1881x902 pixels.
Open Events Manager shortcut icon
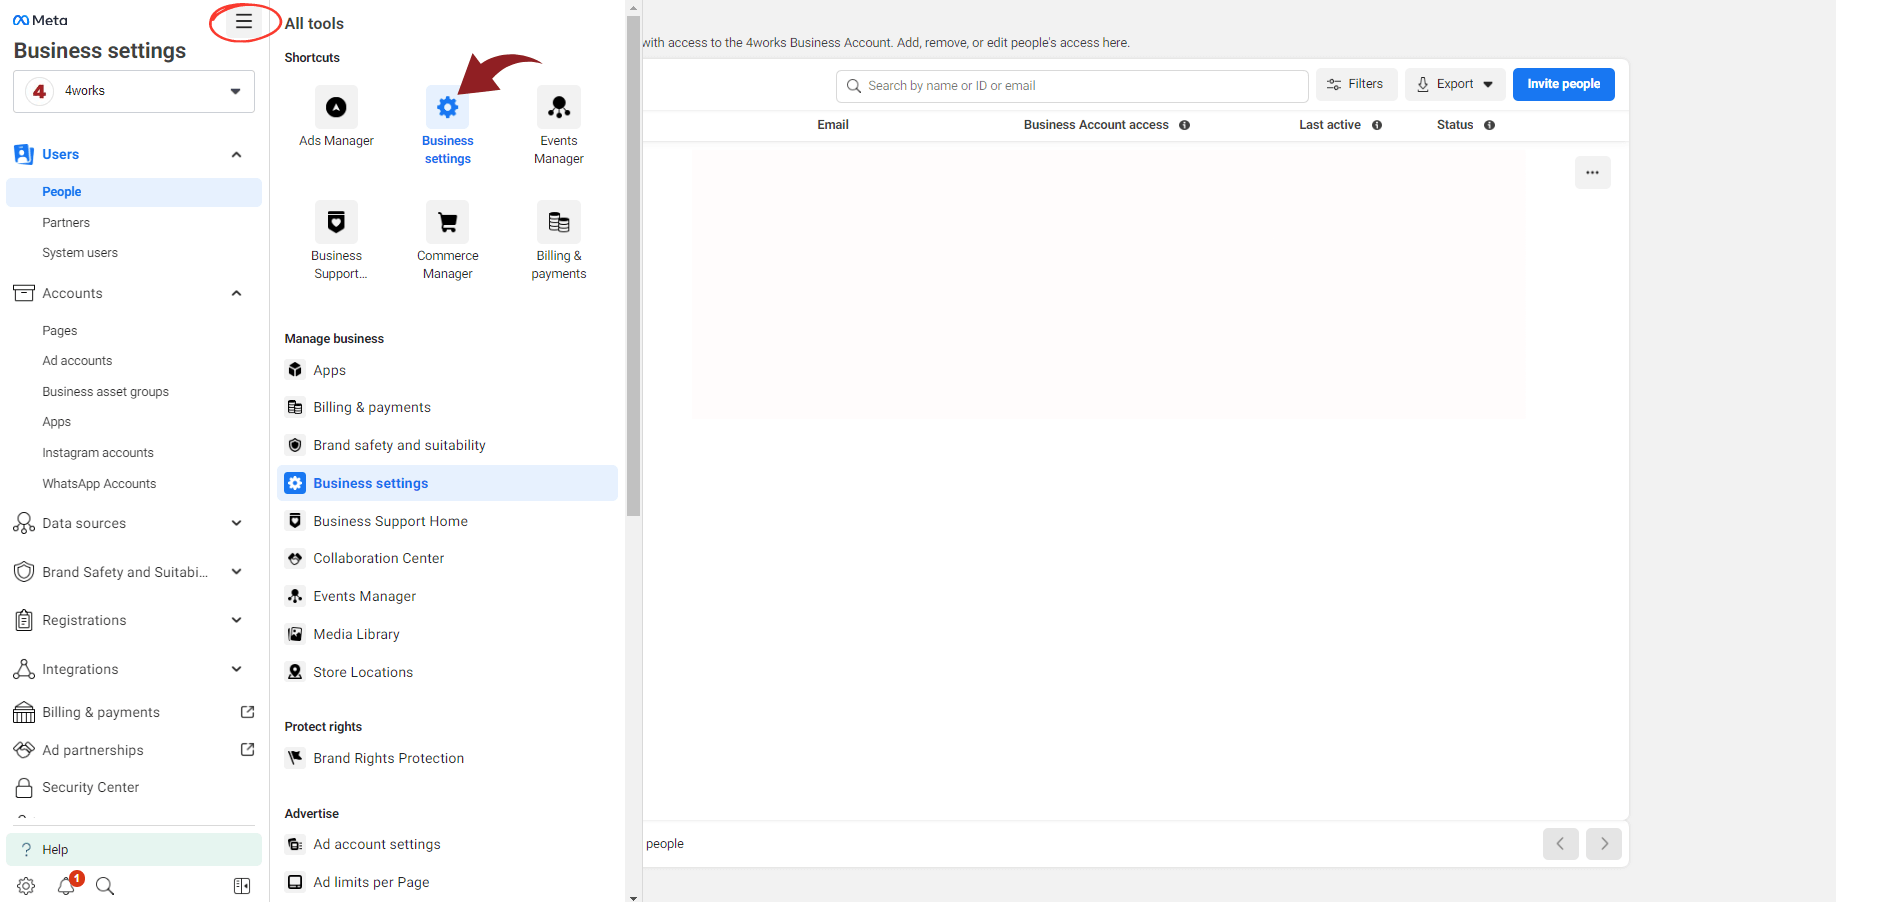559,107
